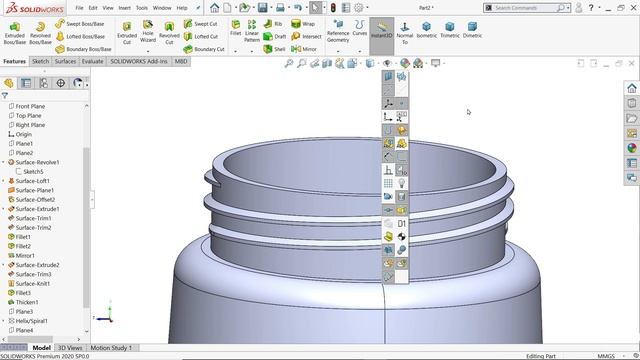Click Swept Cut button
Screen dimensions: 640x360
200,24
